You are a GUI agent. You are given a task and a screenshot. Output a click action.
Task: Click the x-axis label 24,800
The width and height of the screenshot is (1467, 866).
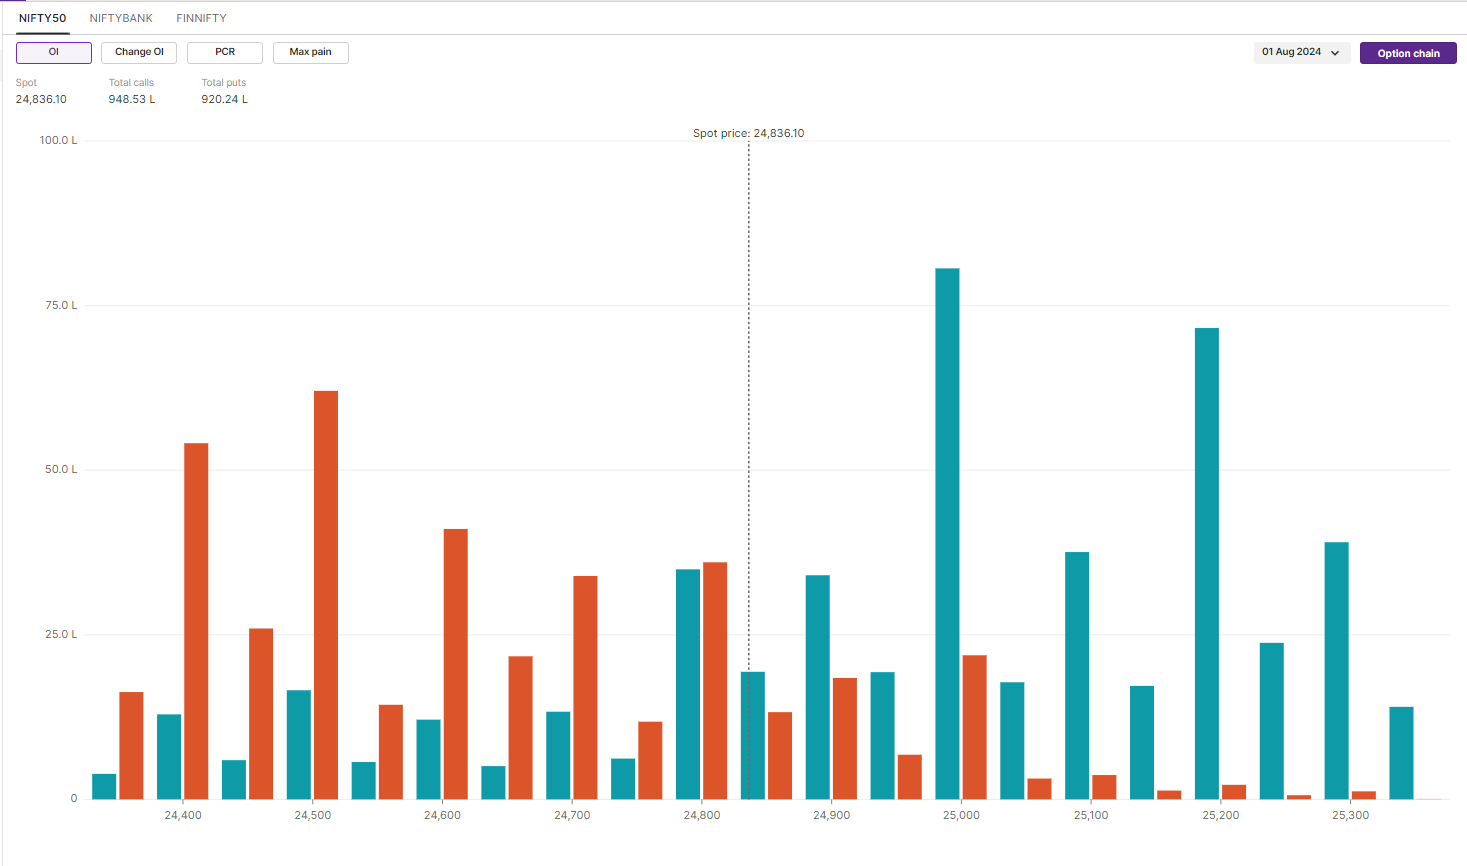point(702,815)
